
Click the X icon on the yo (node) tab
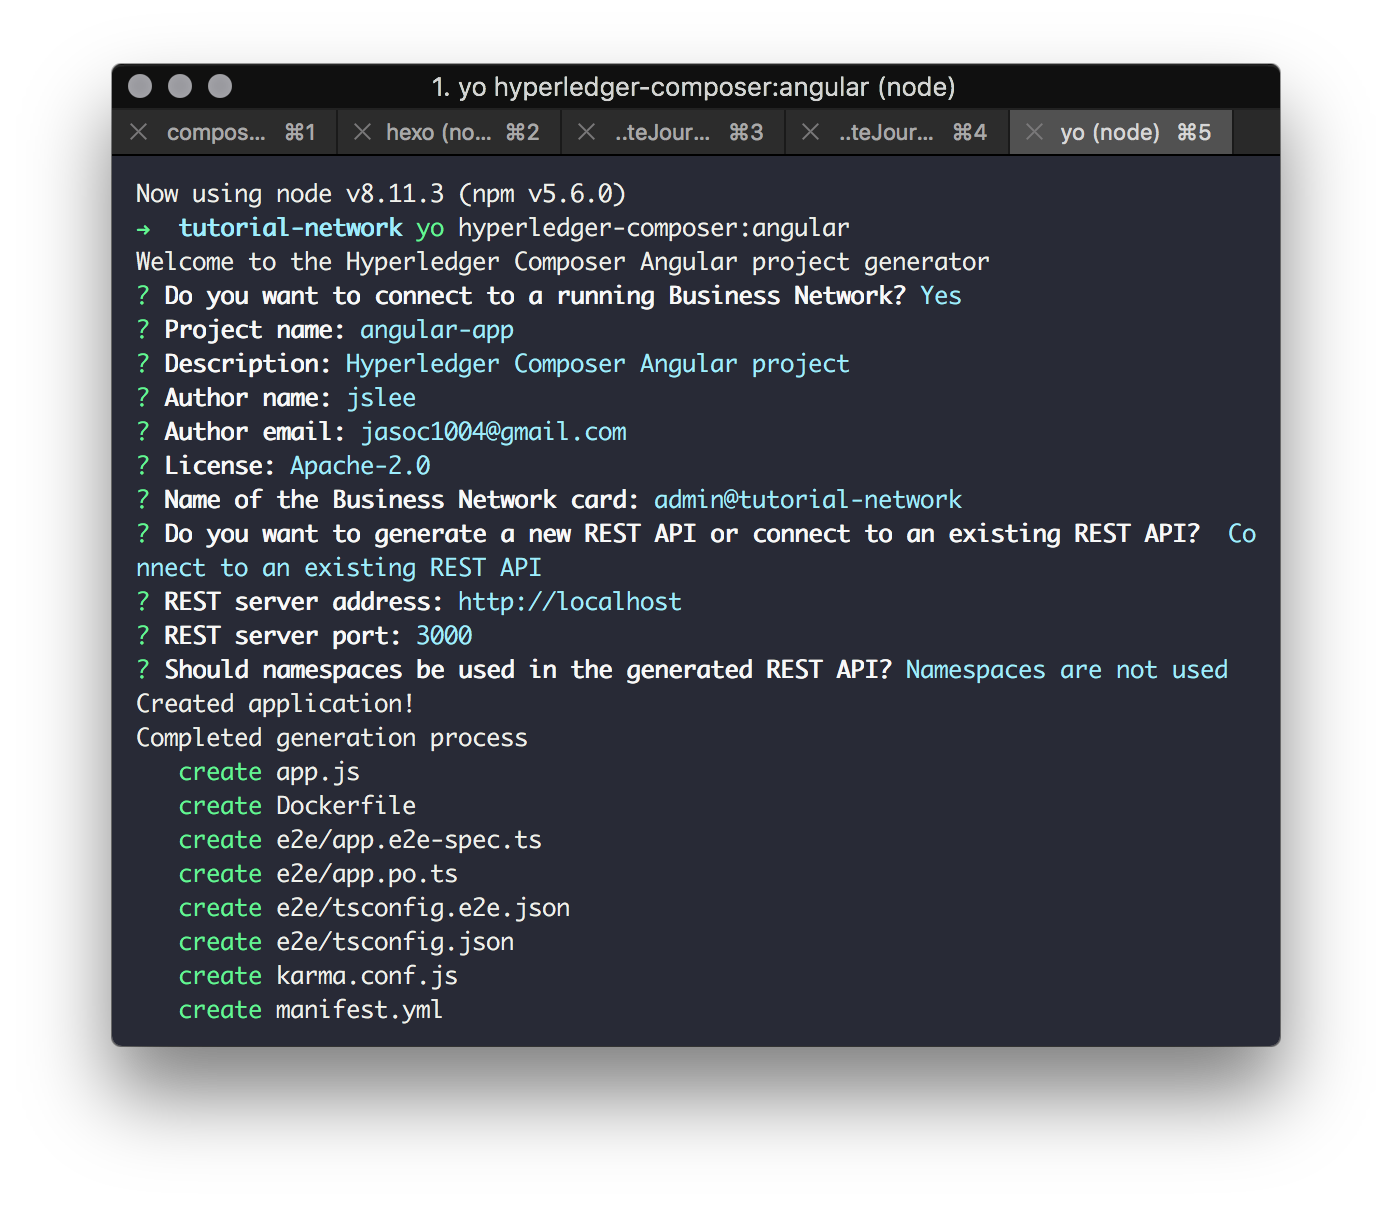(x=1034, y=131)
